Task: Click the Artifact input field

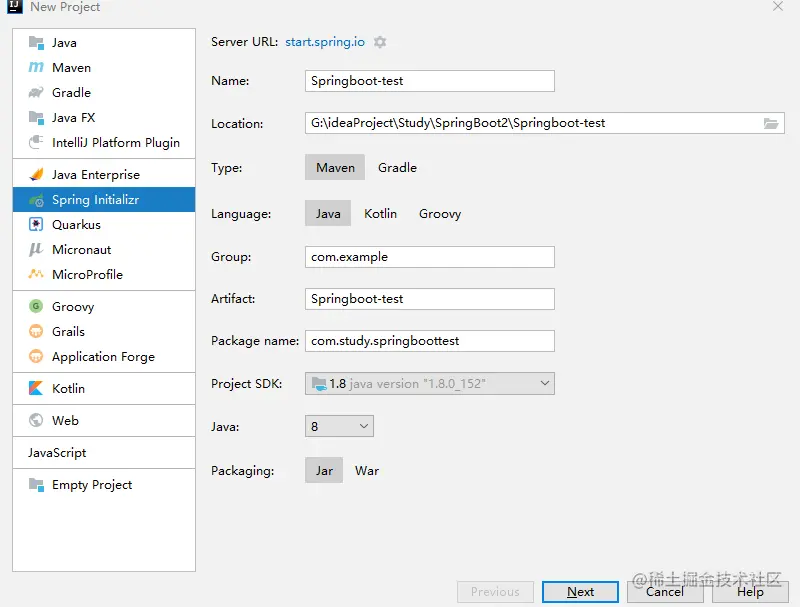Action: (430, 299)
